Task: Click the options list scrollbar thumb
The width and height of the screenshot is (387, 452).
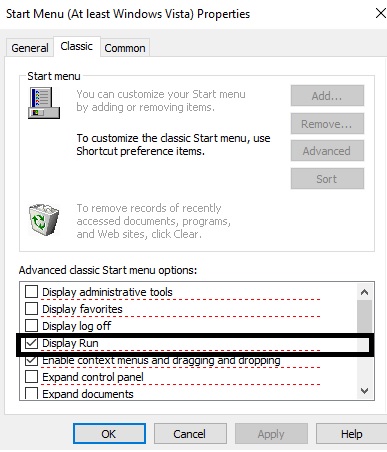Action: [x=364, y=317]
